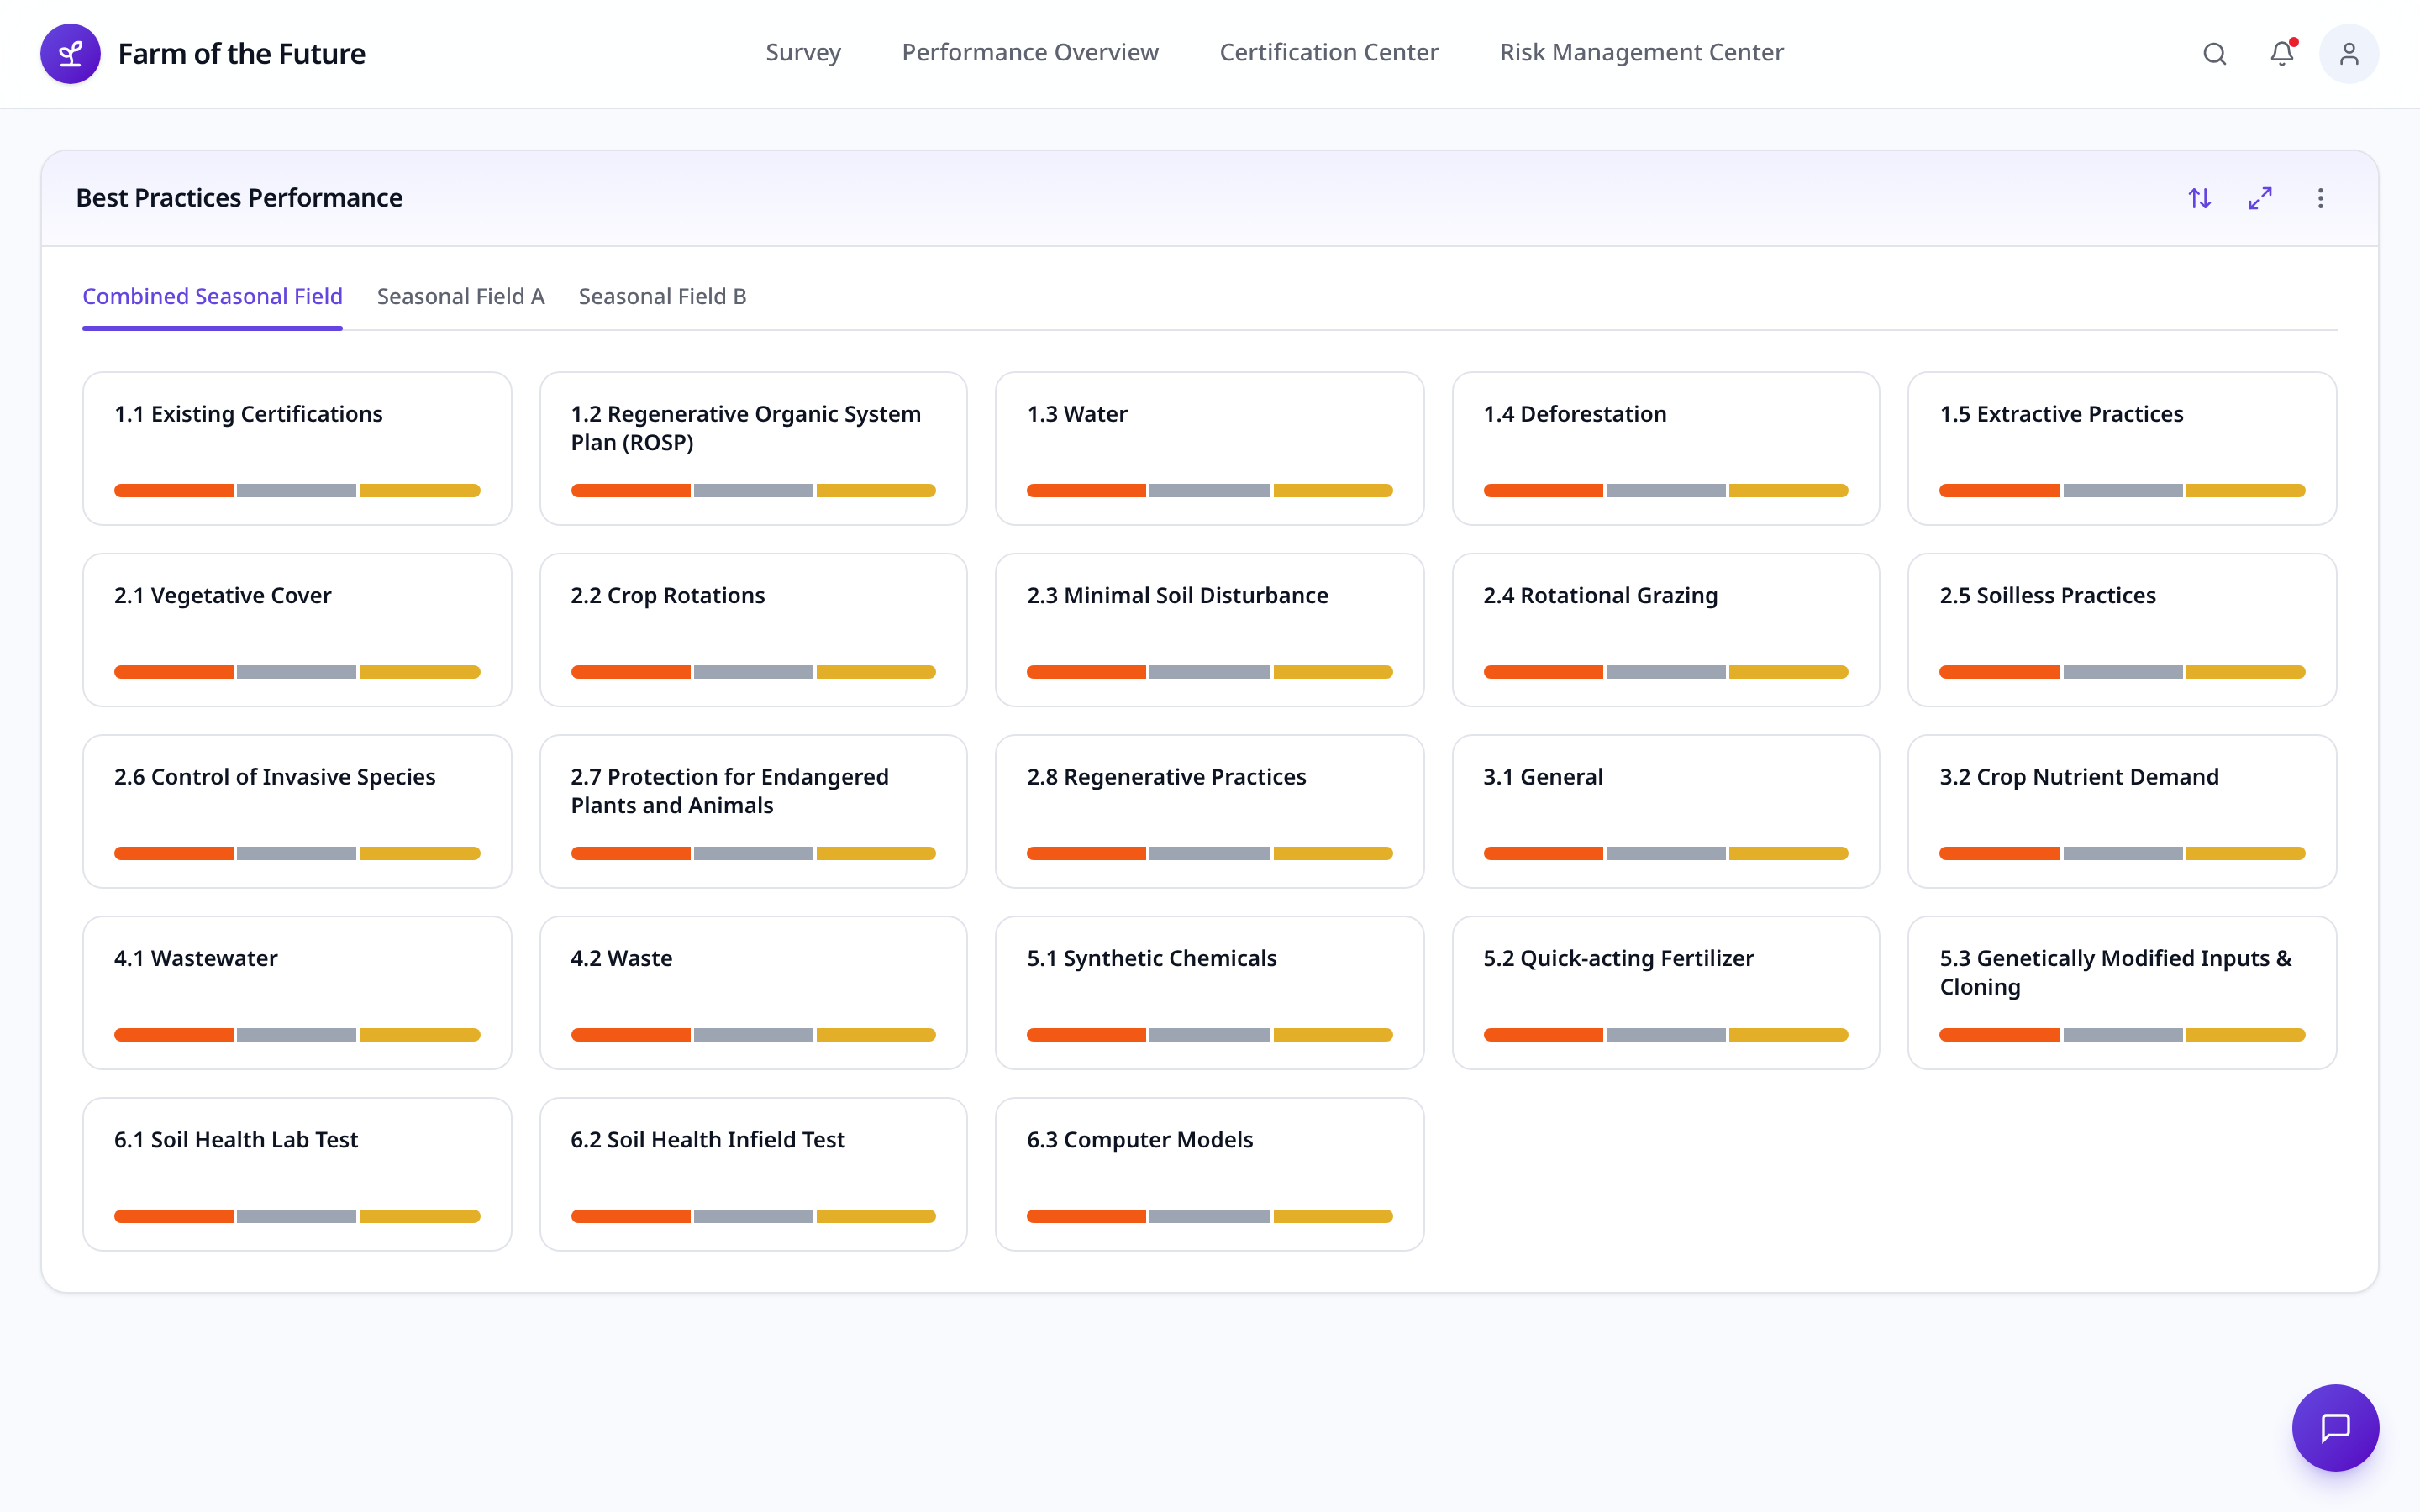Viewport: 2420px width, 1512px height.
Task: Switch to Seasonal Field B tab
Action: point(662,296)
